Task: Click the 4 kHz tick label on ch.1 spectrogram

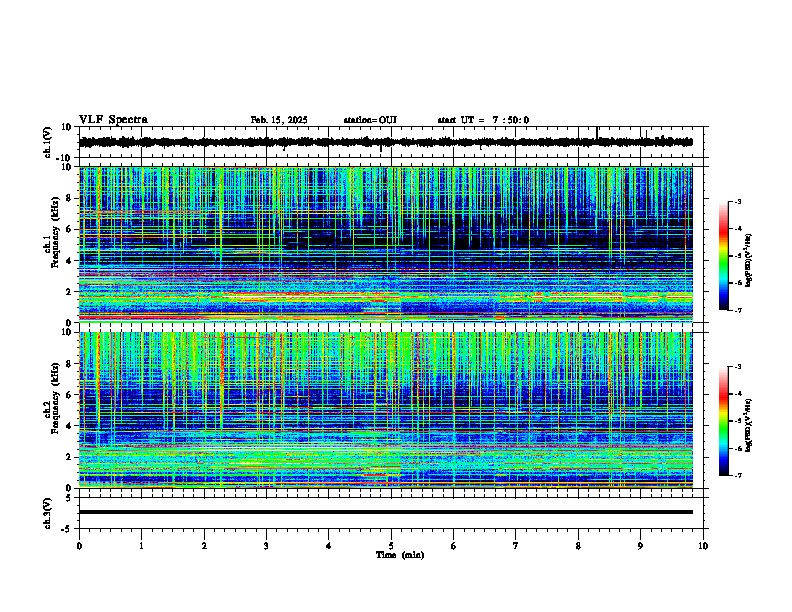Action: tap(69, 261)
